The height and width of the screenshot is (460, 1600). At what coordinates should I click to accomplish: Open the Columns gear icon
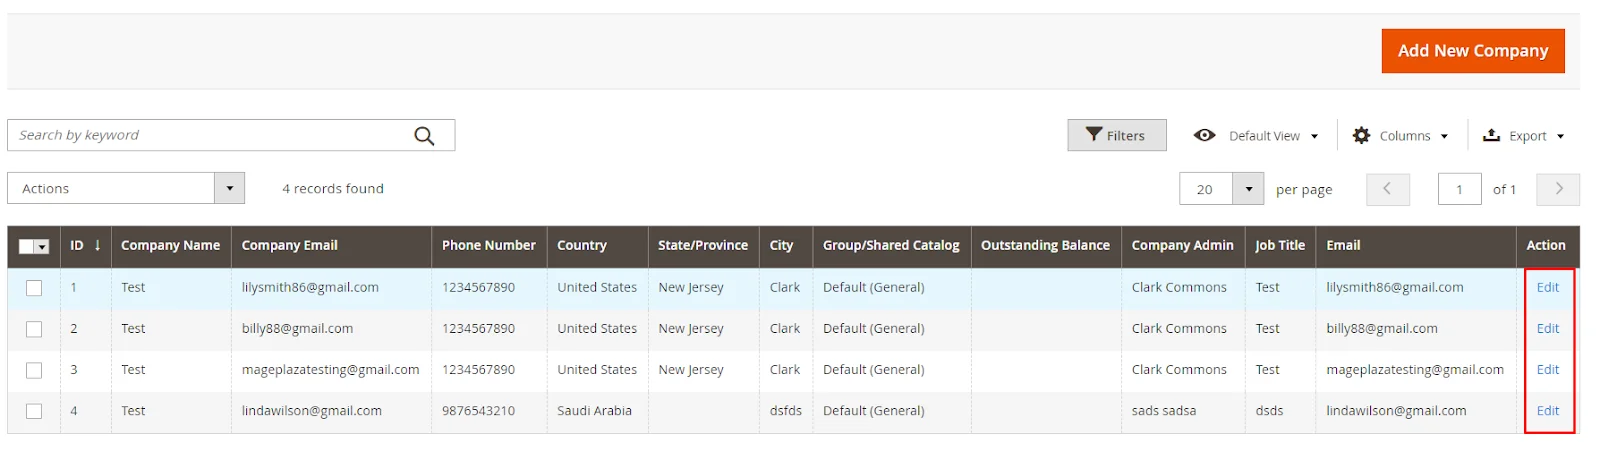click(1361, 136)
